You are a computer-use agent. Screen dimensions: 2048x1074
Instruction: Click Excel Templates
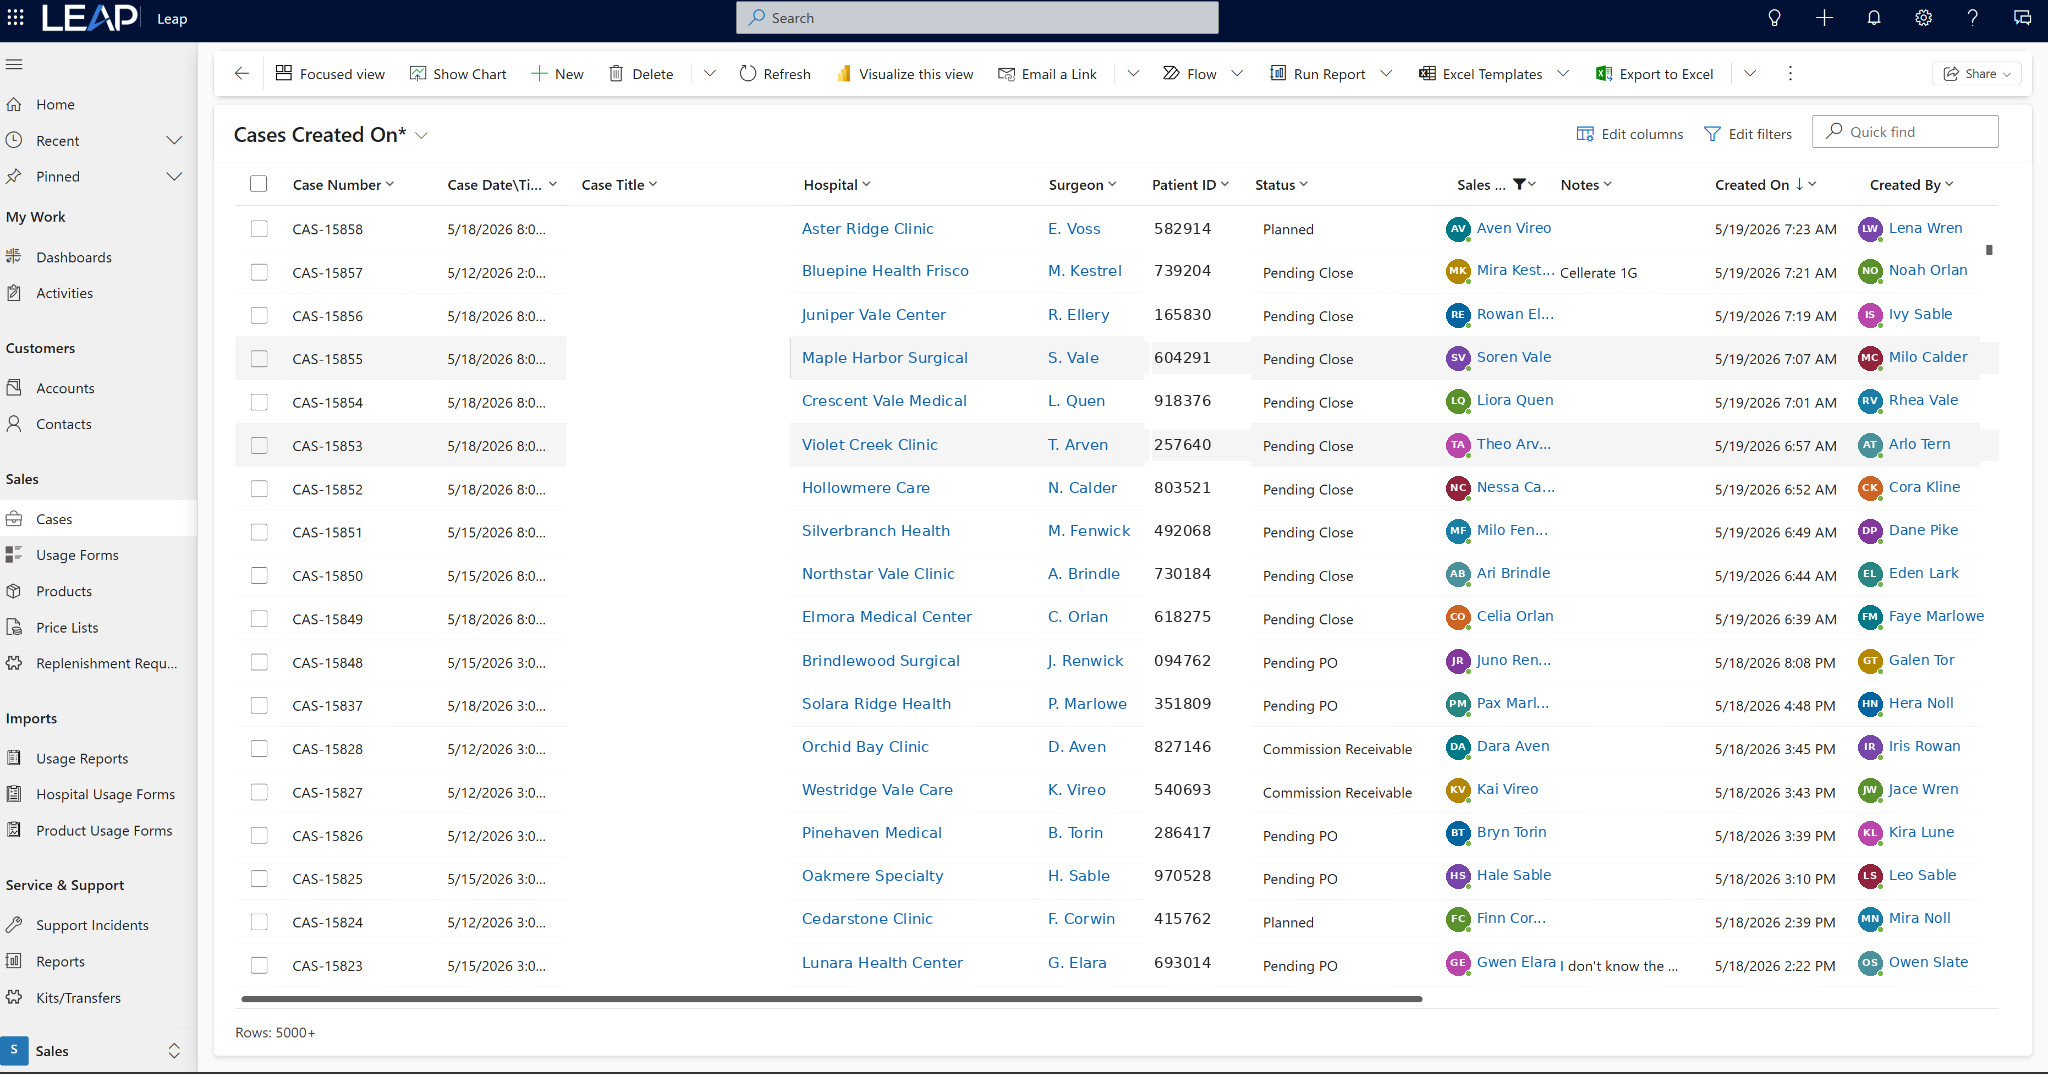click(x=1481, y=74)
